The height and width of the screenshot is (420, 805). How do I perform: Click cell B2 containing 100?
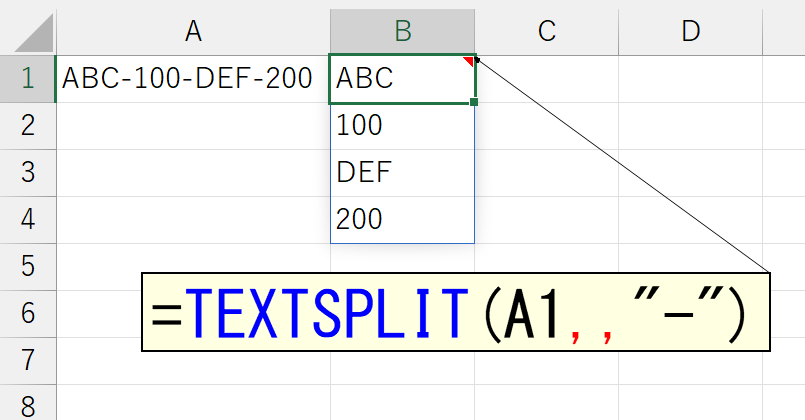[402, 126]
